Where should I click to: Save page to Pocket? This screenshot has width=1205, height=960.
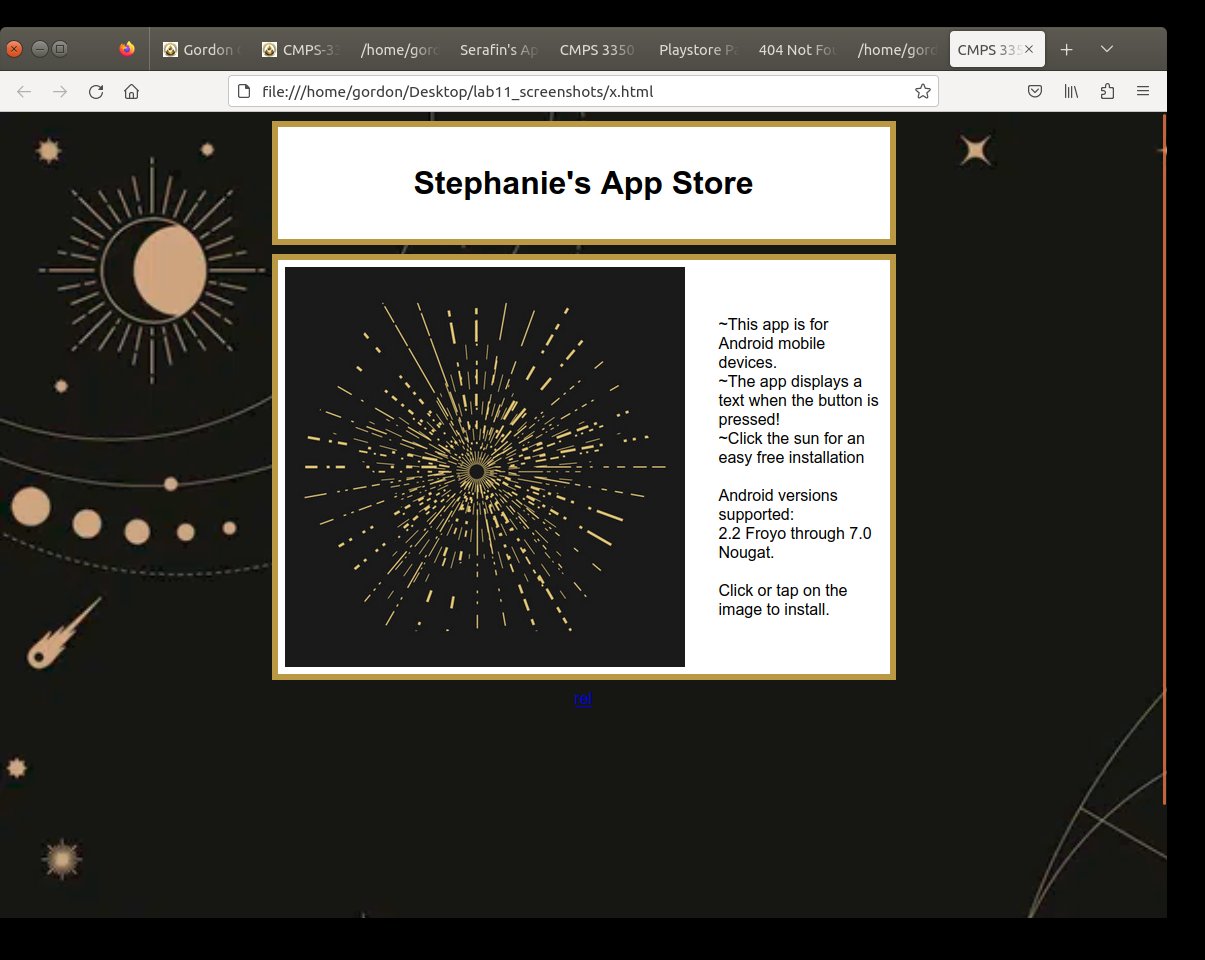pyautogui.click(x=1036, y=92)
